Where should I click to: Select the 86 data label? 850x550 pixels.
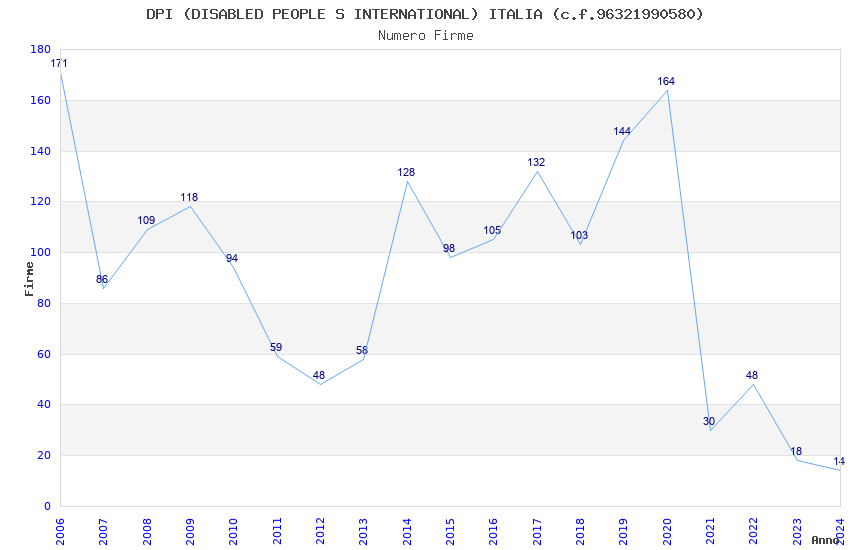coord(102,279)
